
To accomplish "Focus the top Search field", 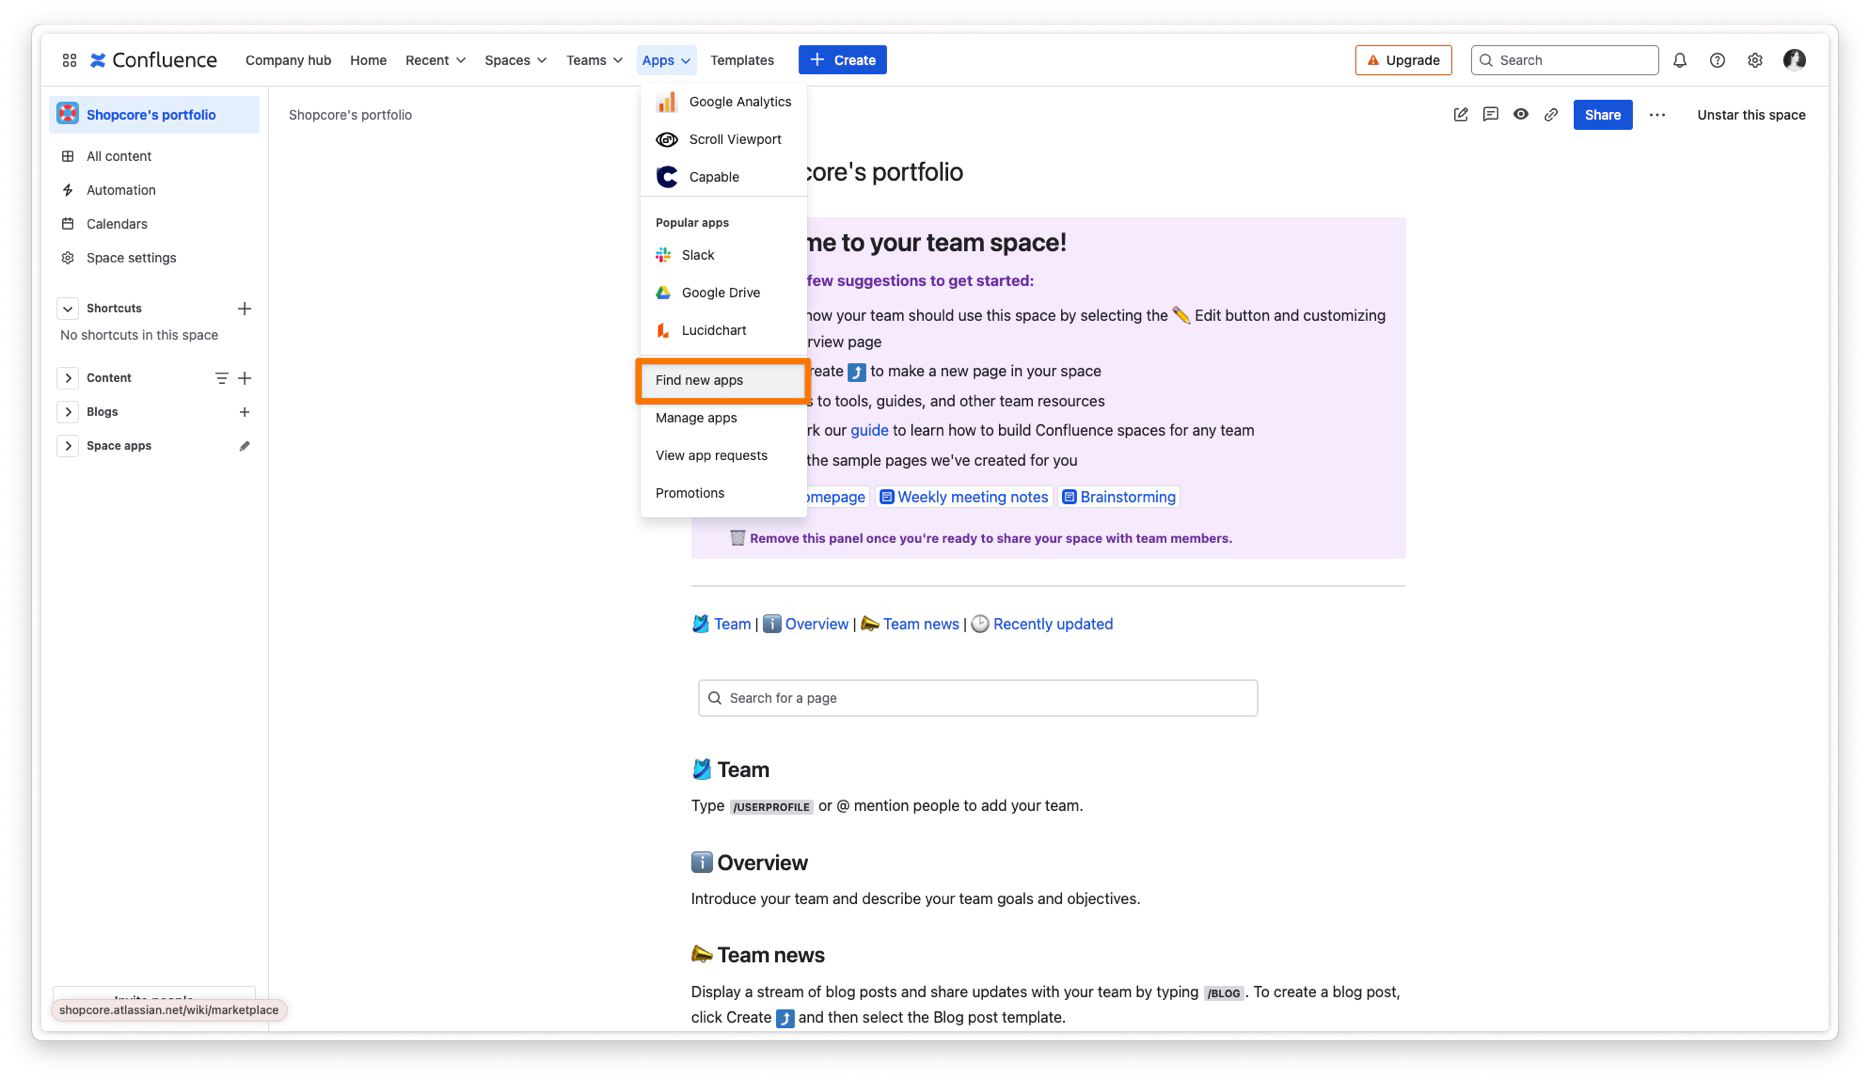I will click(x=1564, y=60).
